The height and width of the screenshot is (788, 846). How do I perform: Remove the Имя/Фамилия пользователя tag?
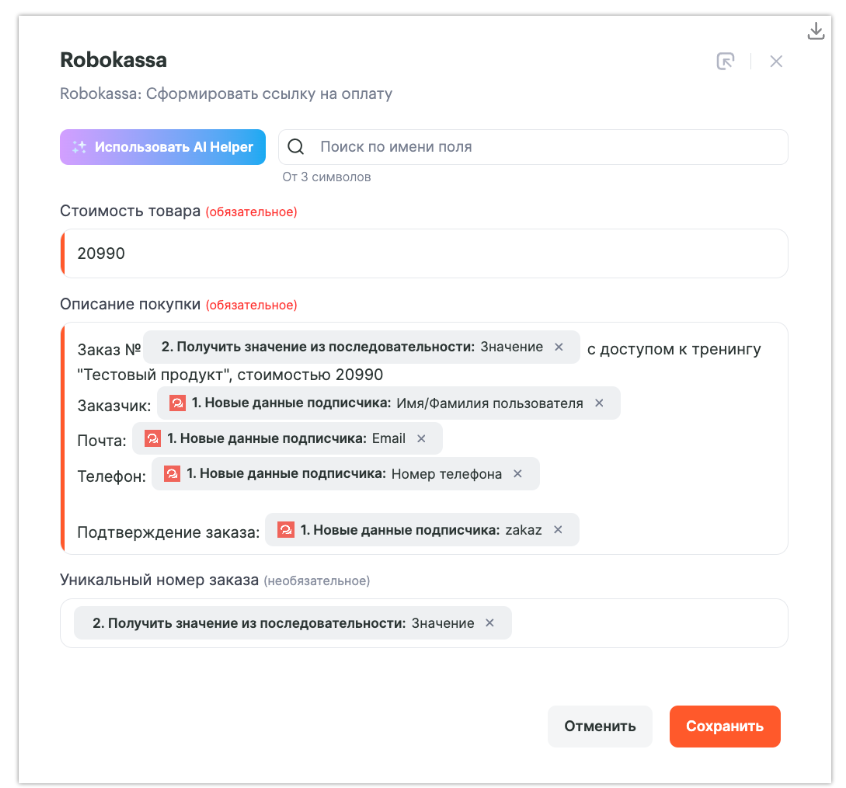pyautogui.click(x=599, y=403)
